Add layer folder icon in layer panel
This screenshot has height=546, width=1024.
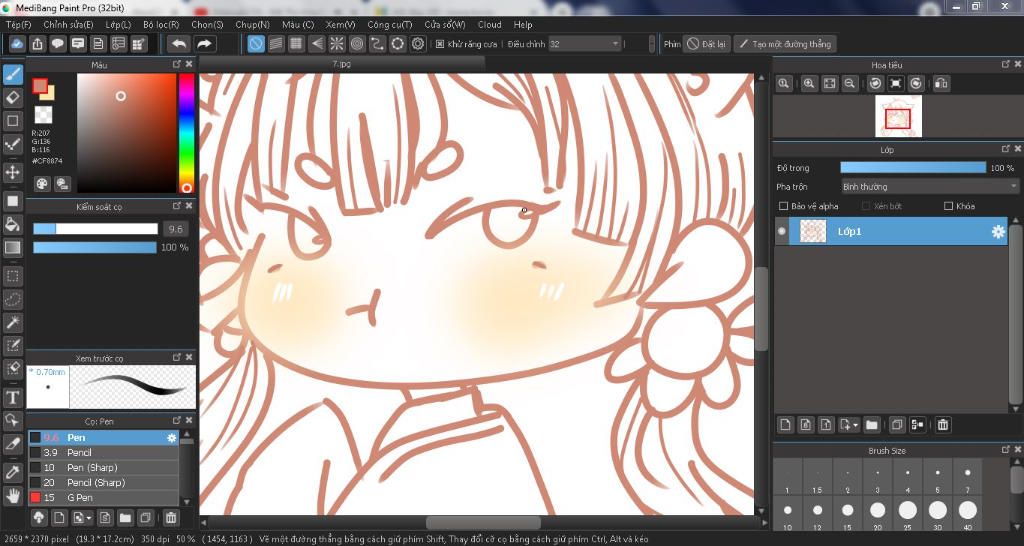(x=872, y=425)
